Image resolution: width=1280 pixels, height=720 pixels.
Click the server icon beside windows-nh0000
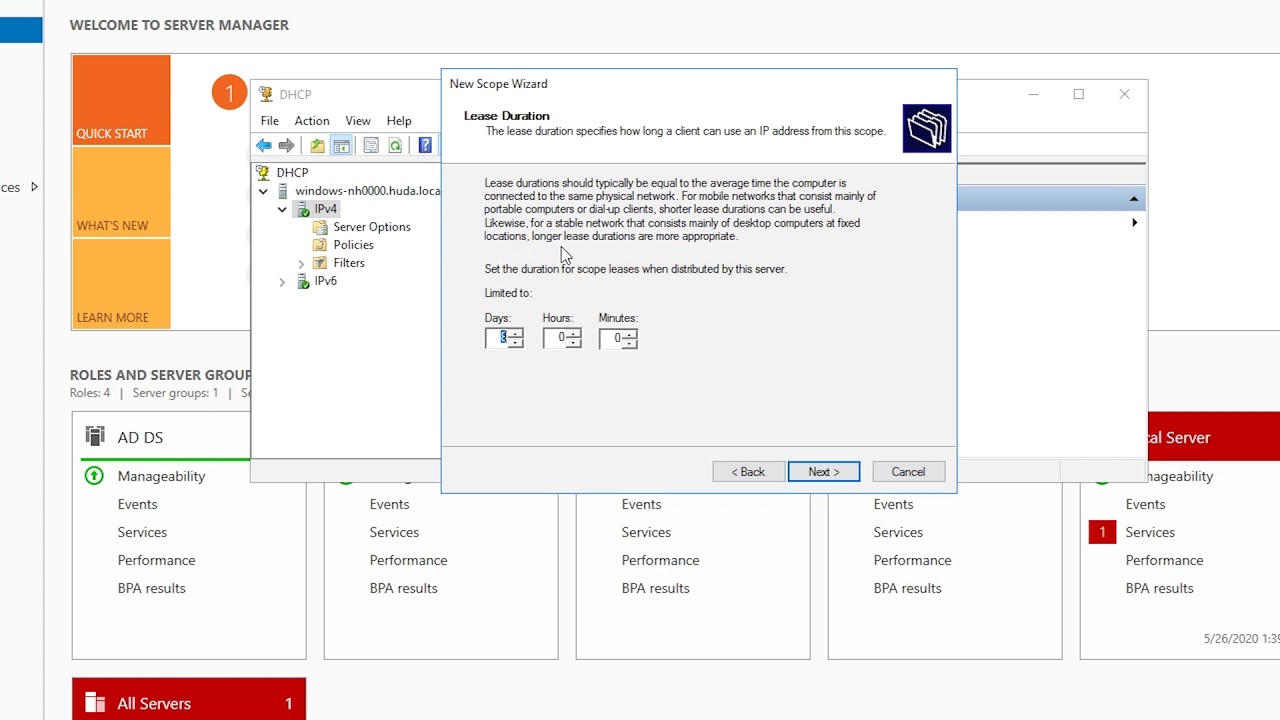click(283, 191)
